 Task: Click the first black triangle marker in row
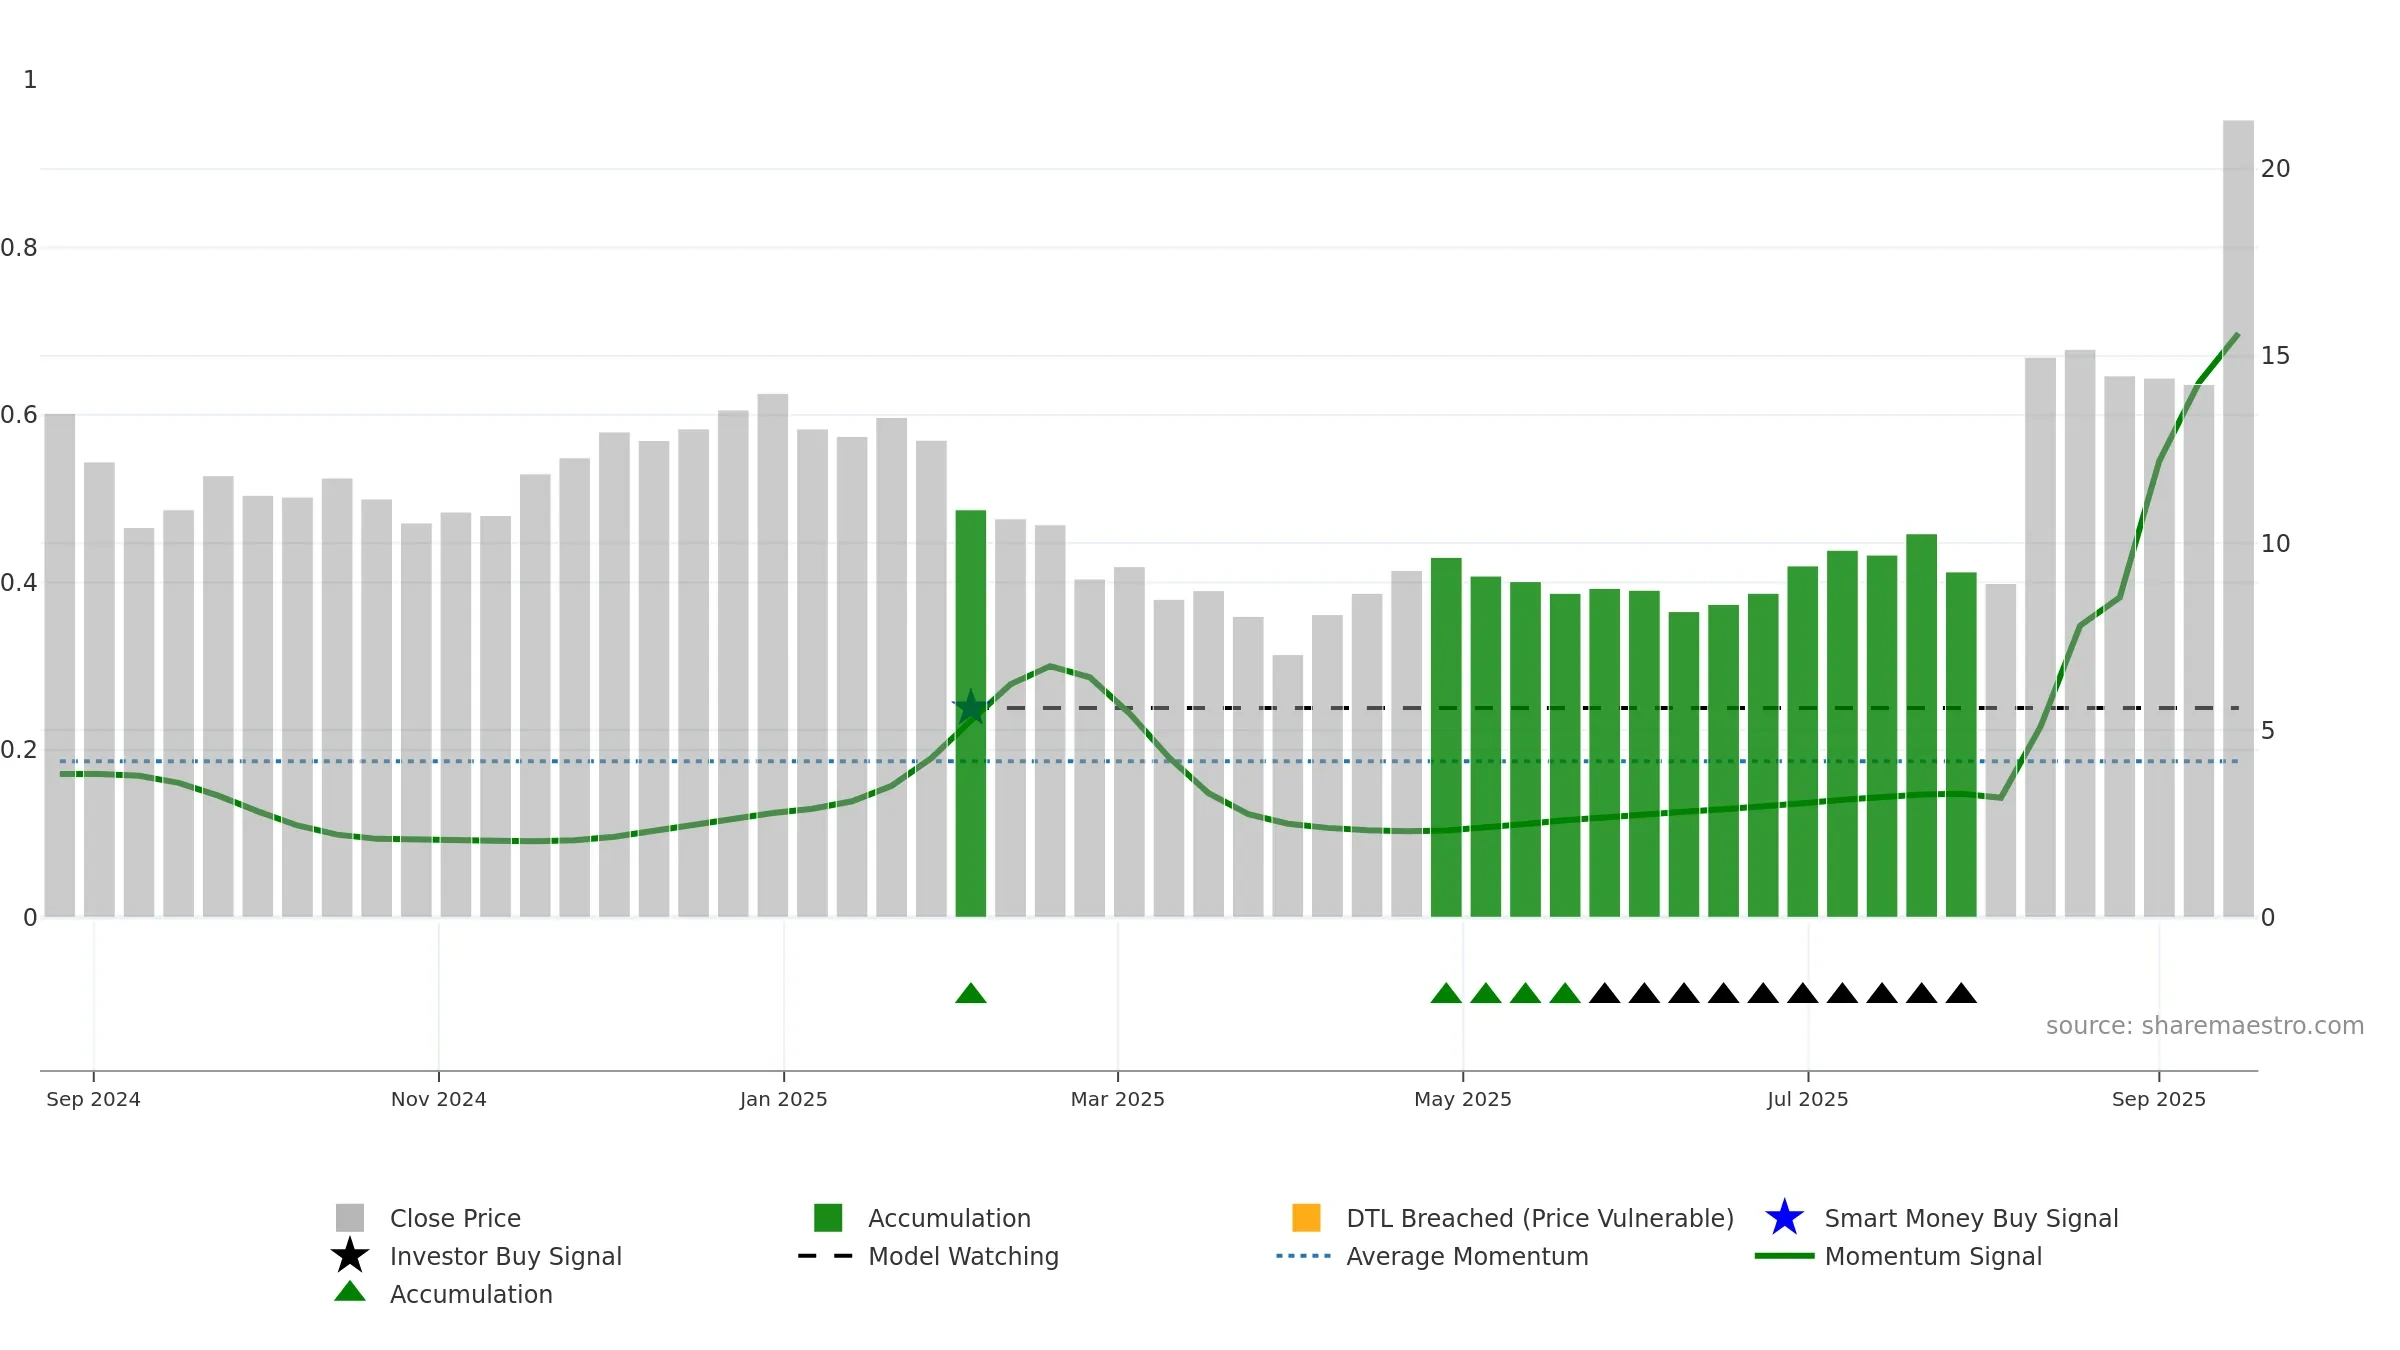click(1604, 993)
